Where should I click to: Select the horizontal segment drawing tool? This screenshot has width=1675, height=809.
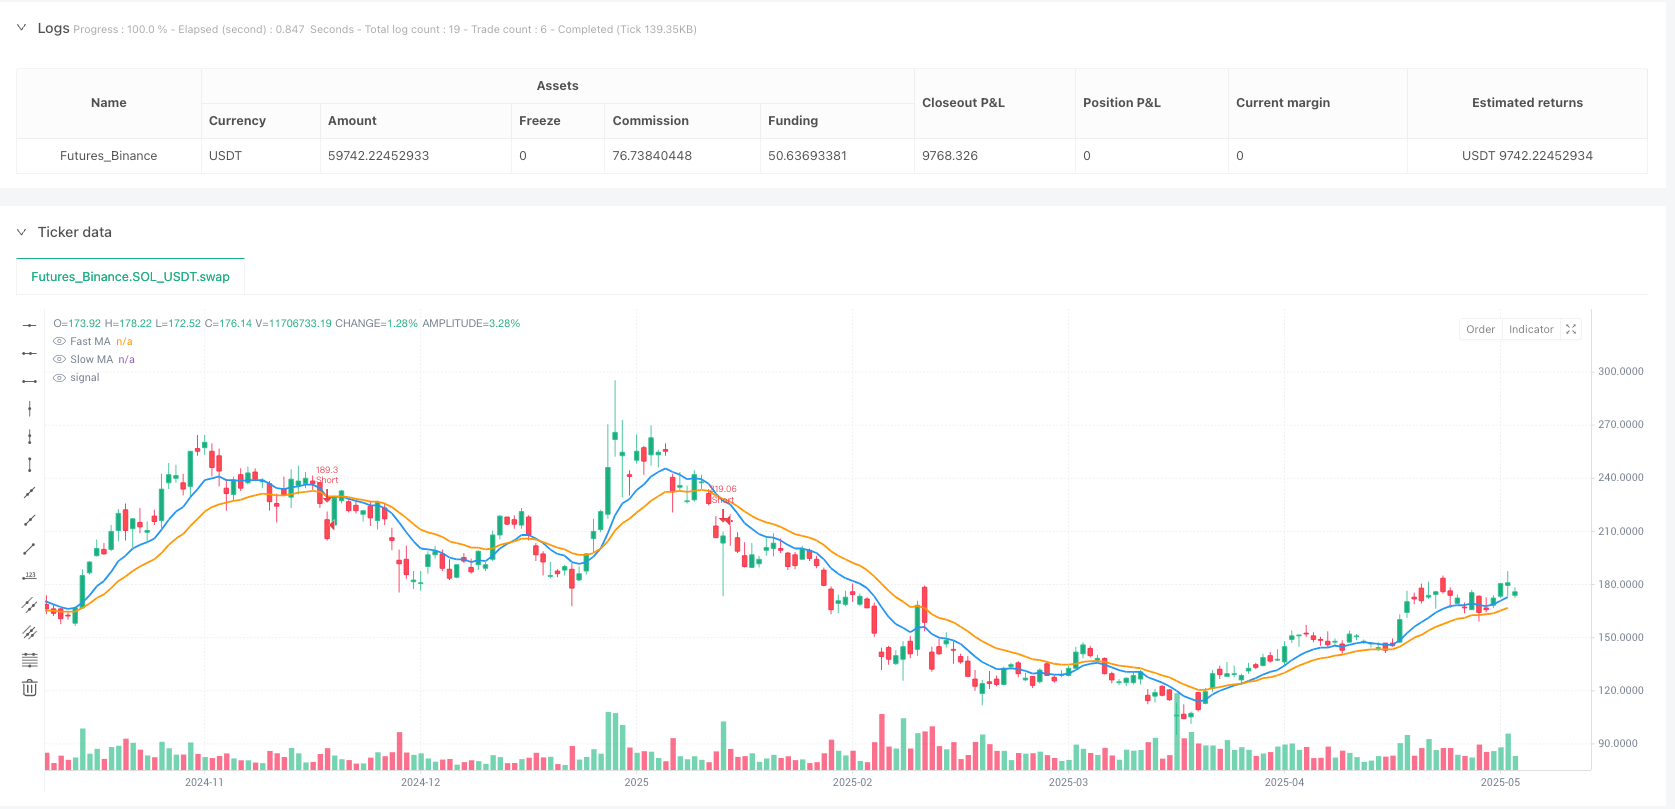[x=30, y=381]
